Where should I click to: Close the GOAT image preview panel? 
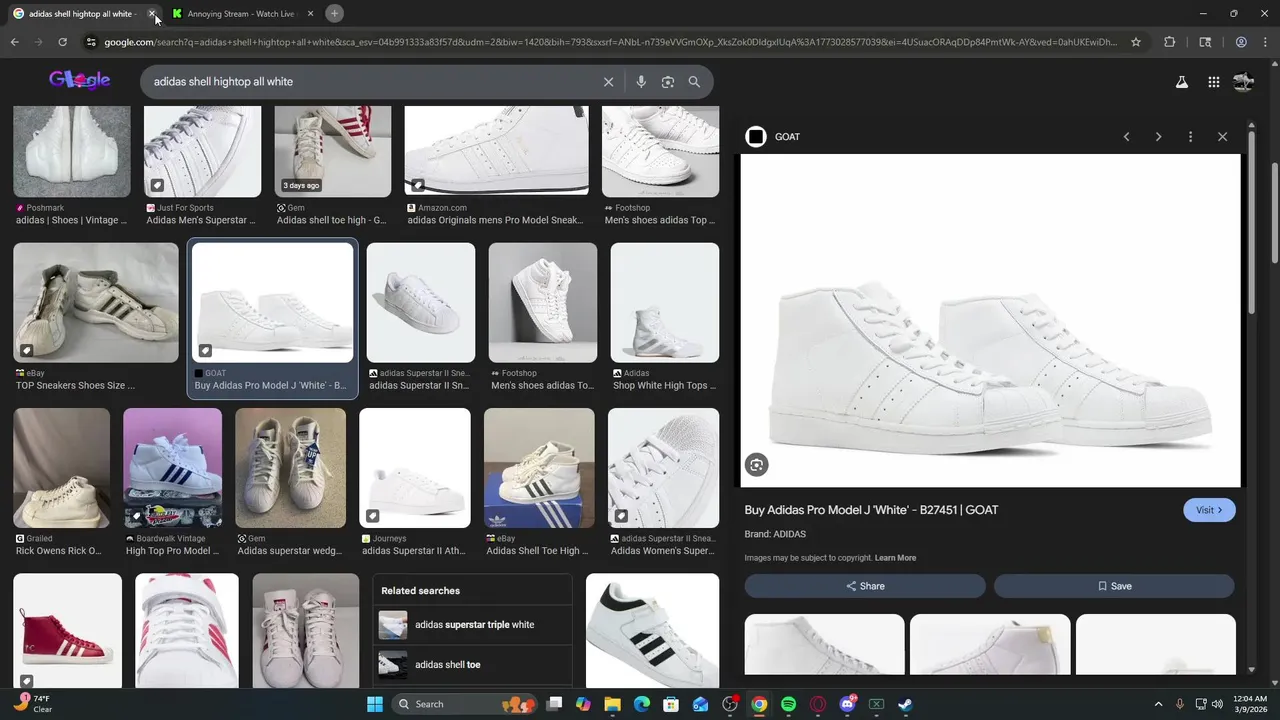[x=1222, y=137]
